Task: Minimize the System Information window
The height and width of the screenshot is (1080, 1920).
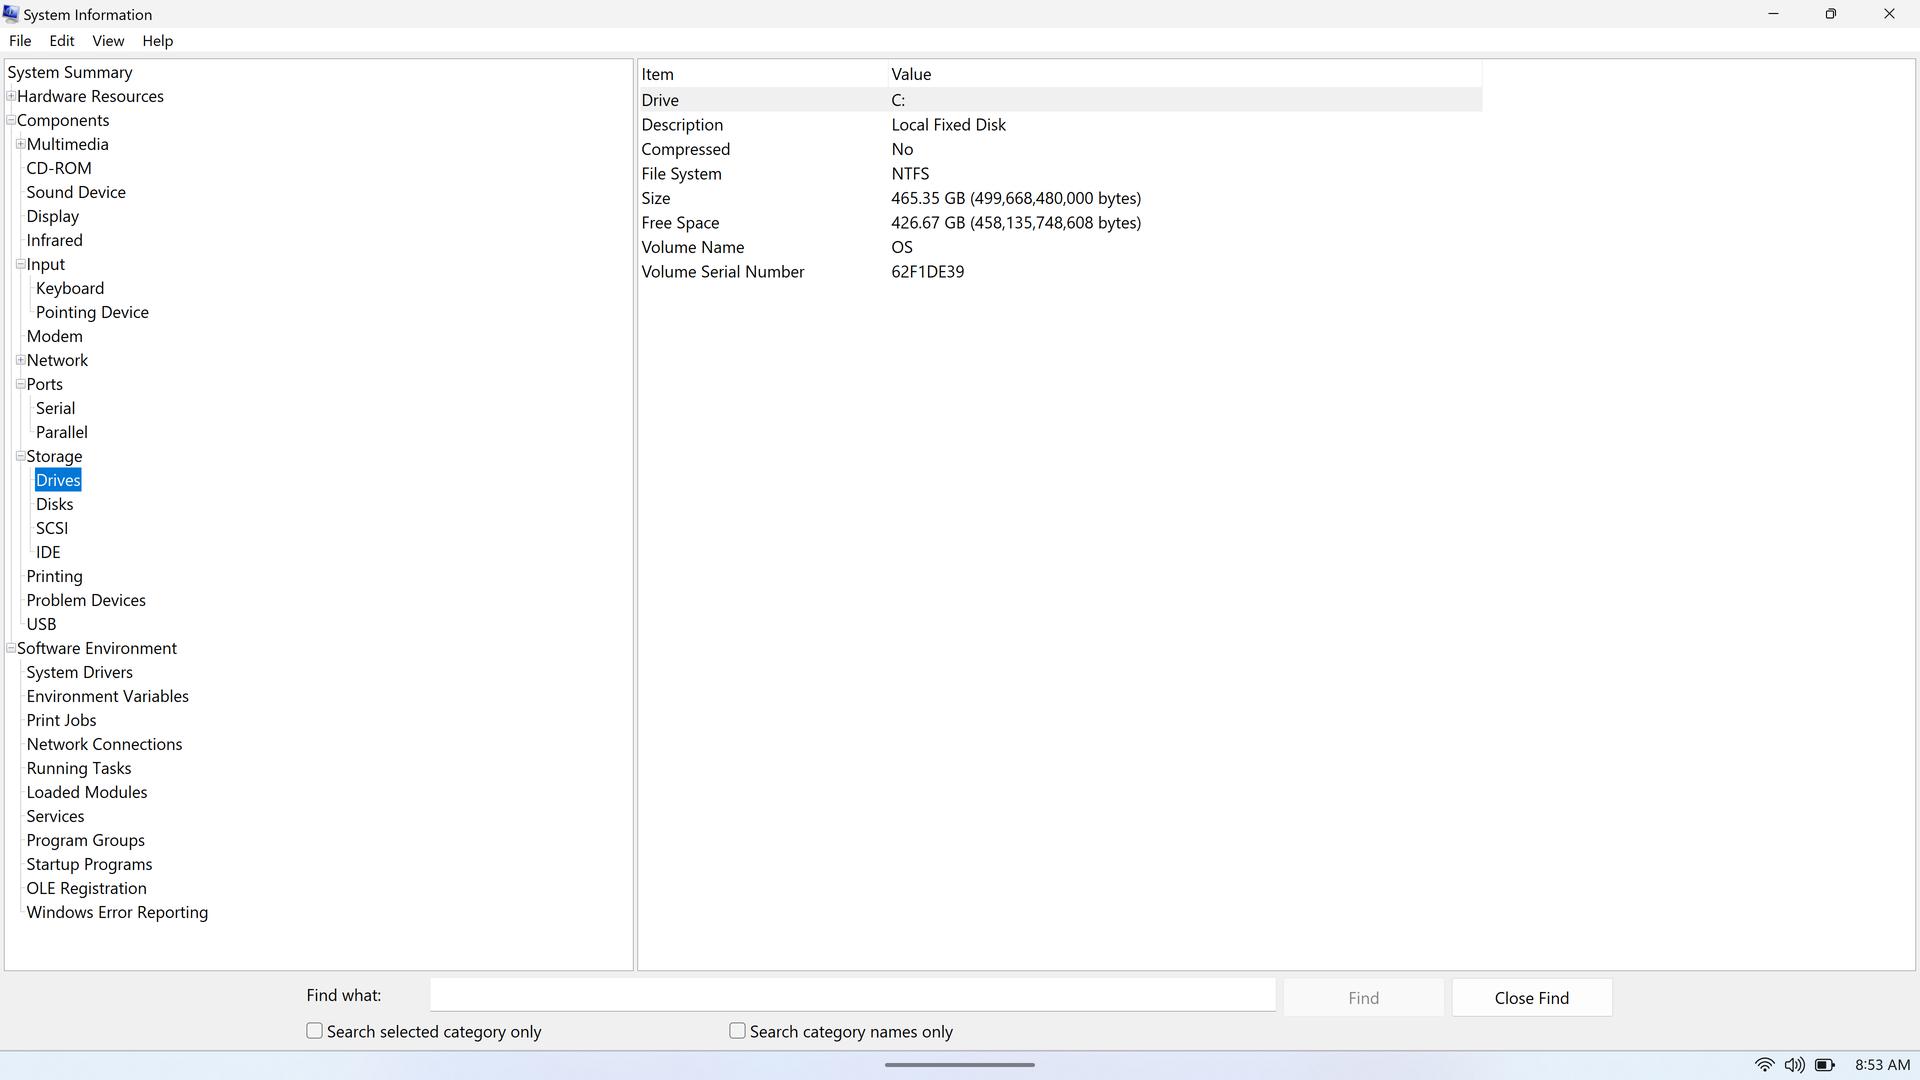Action: point(1773,14)
